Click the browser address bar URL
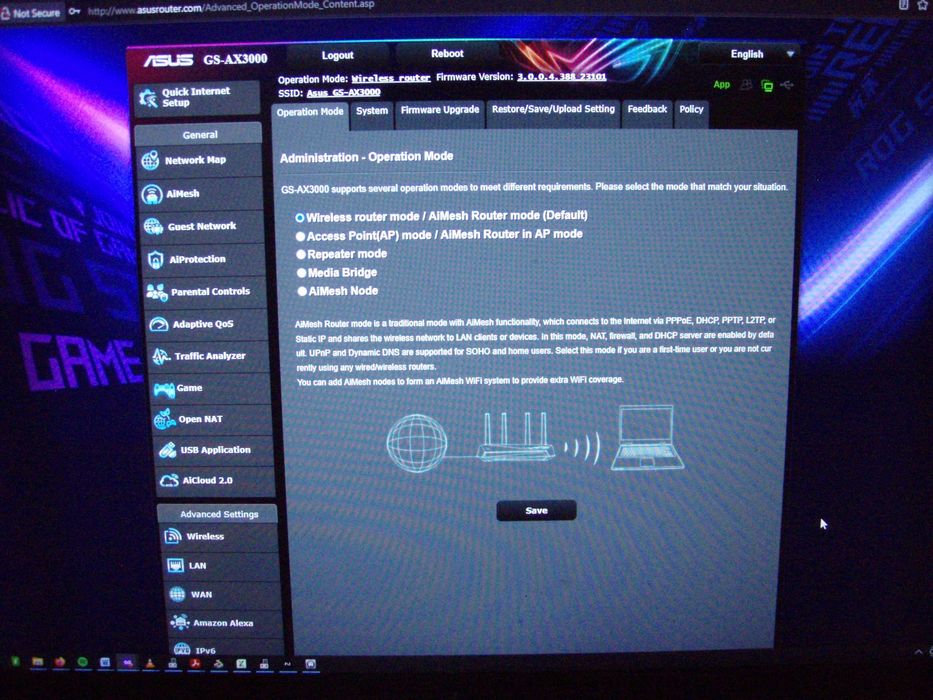 point(231,7)
